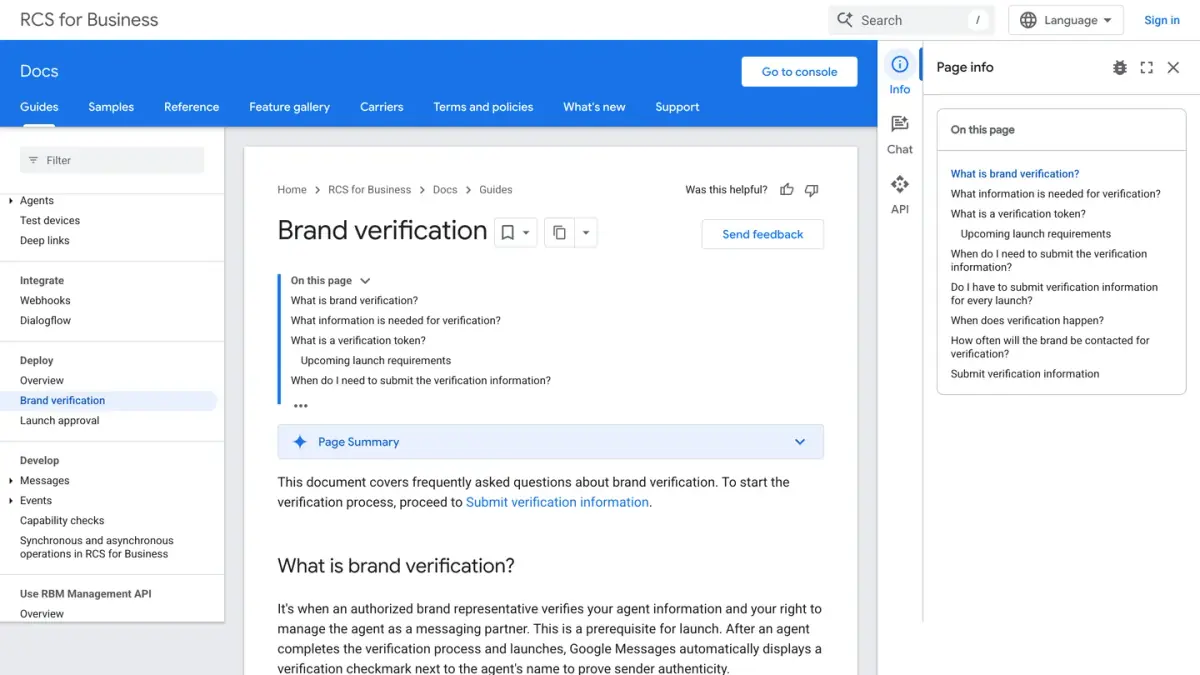Click the globe Language icon
The width and height of the screenshot is (1200, 675).
pyautogui.click(x=1028, y=20)
